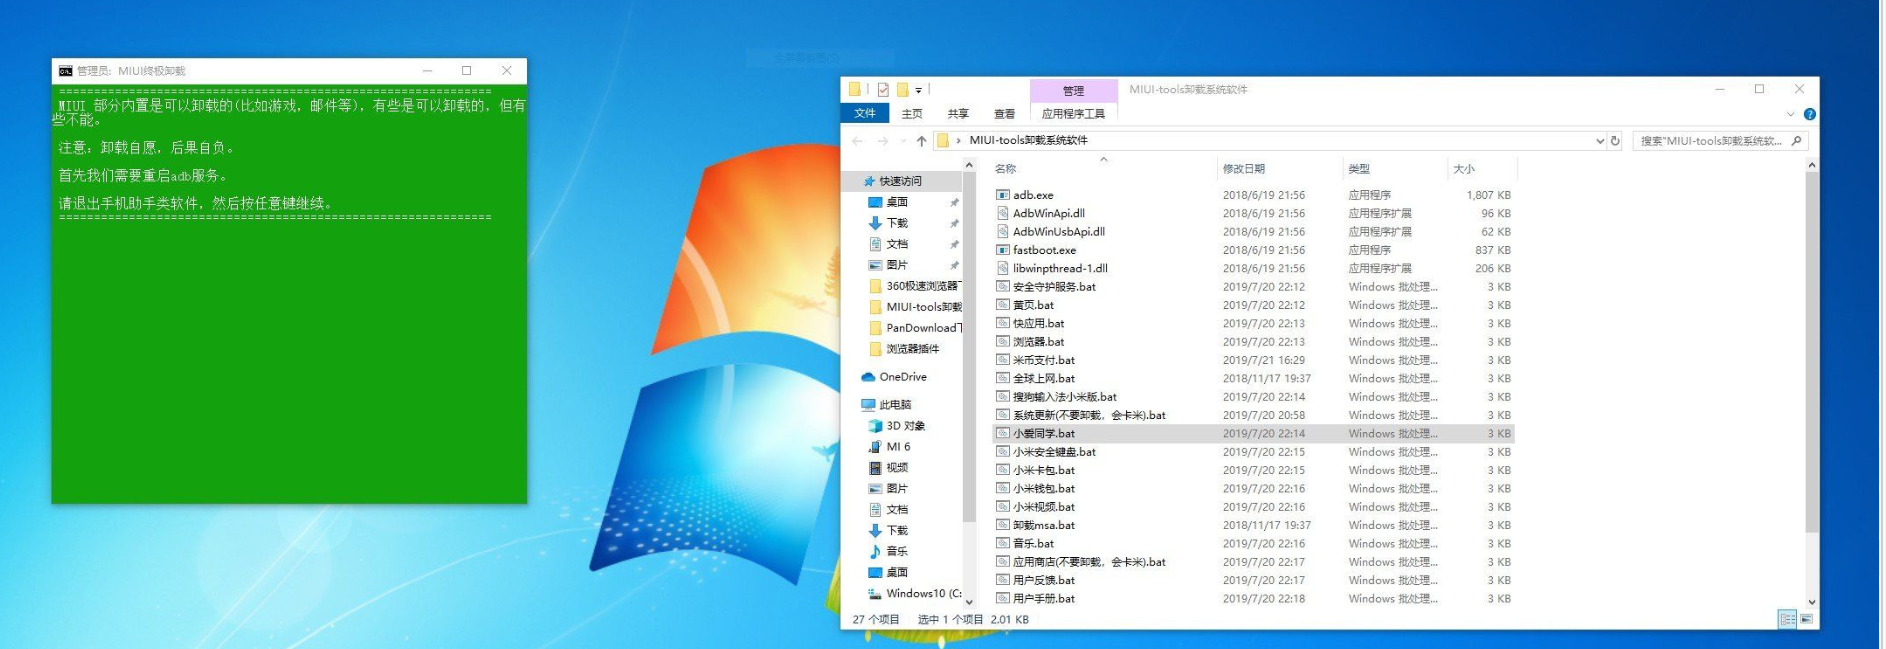Viewport: 1886px width, 649px height.
Task: Switch to large icons view in status bar
Action: (1806, 619)
